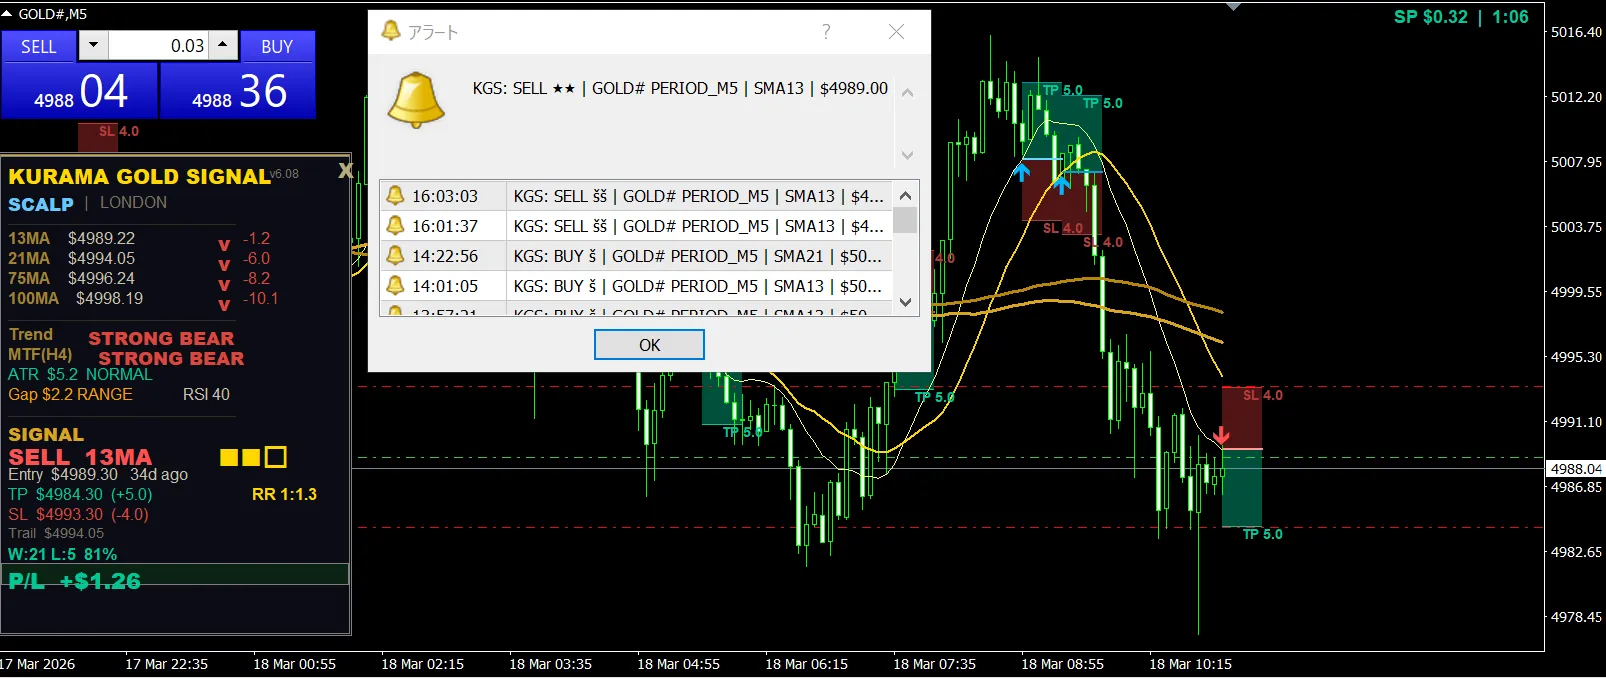Click the leftmost blue up buy arrow
The image size is (1606, 679).
click(1021, 172)
